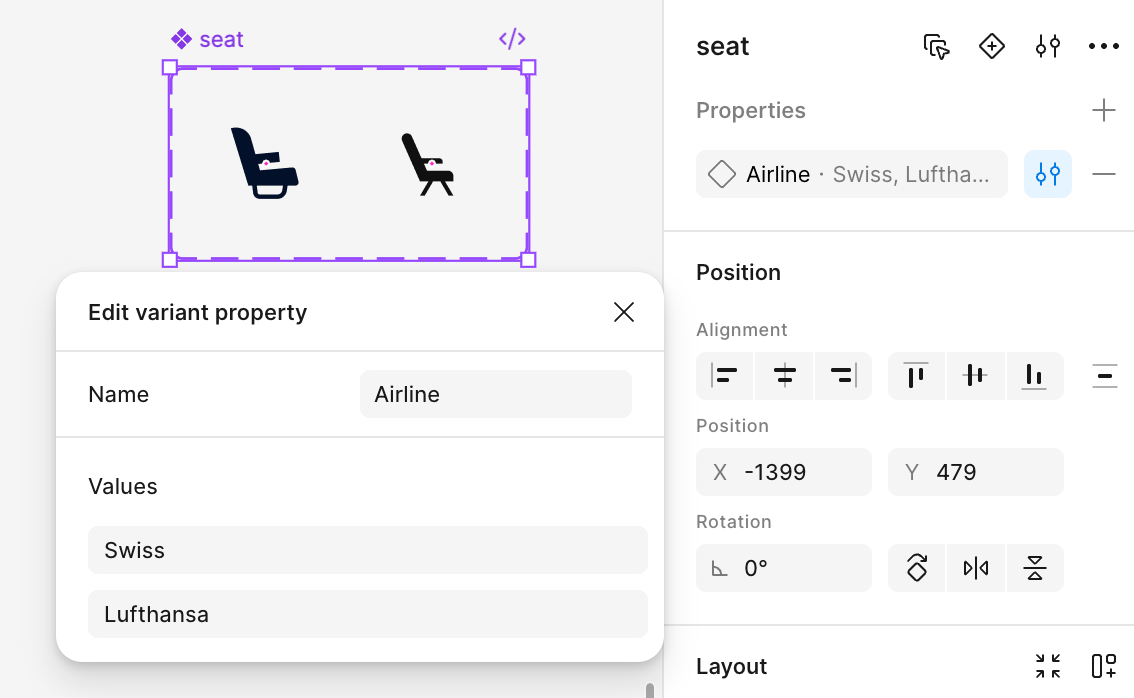Remove the Airline property with minus icon
The width and height of the screenshot is (1134, 698).
pyautogui.click(x=1104, y=174)
